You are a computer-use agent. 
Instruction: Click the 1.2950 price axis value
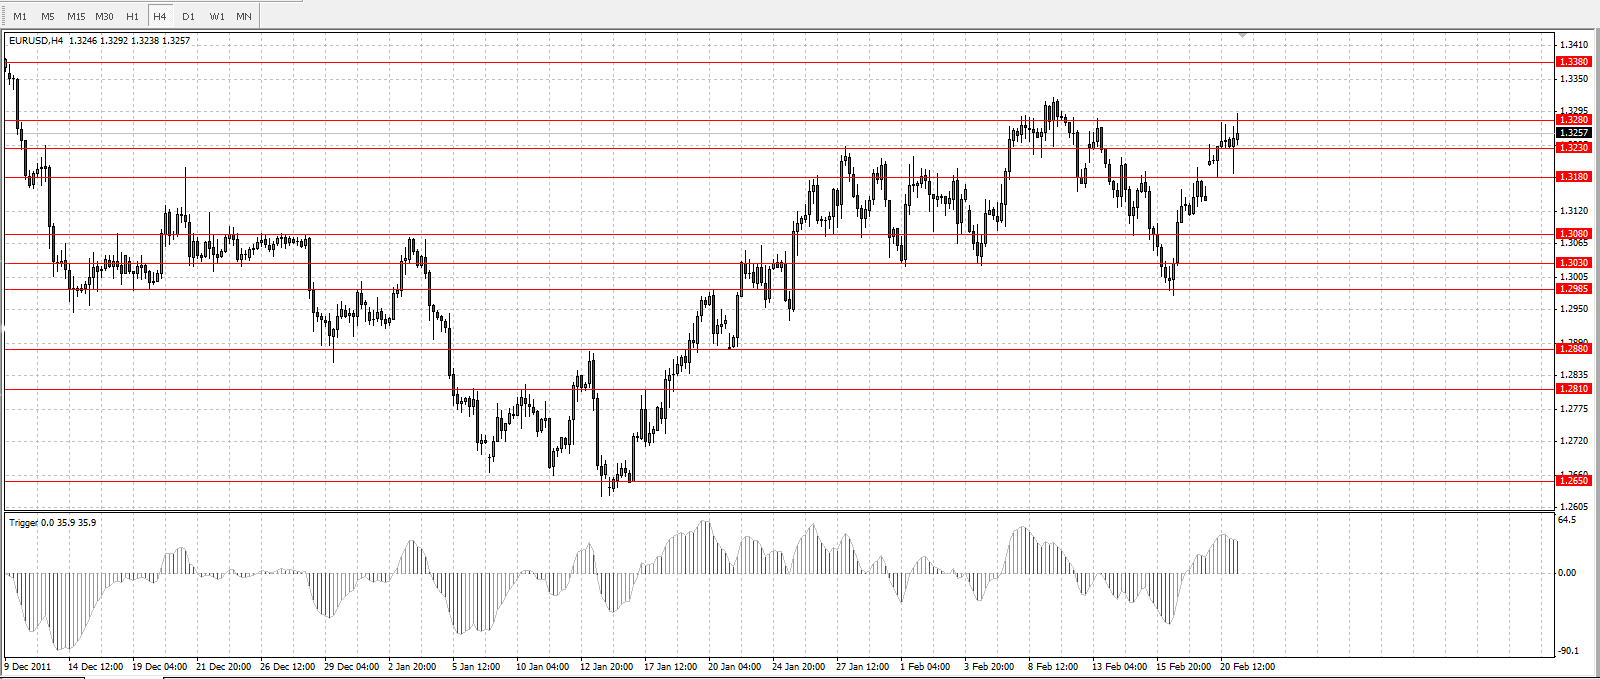point(1574,309)
